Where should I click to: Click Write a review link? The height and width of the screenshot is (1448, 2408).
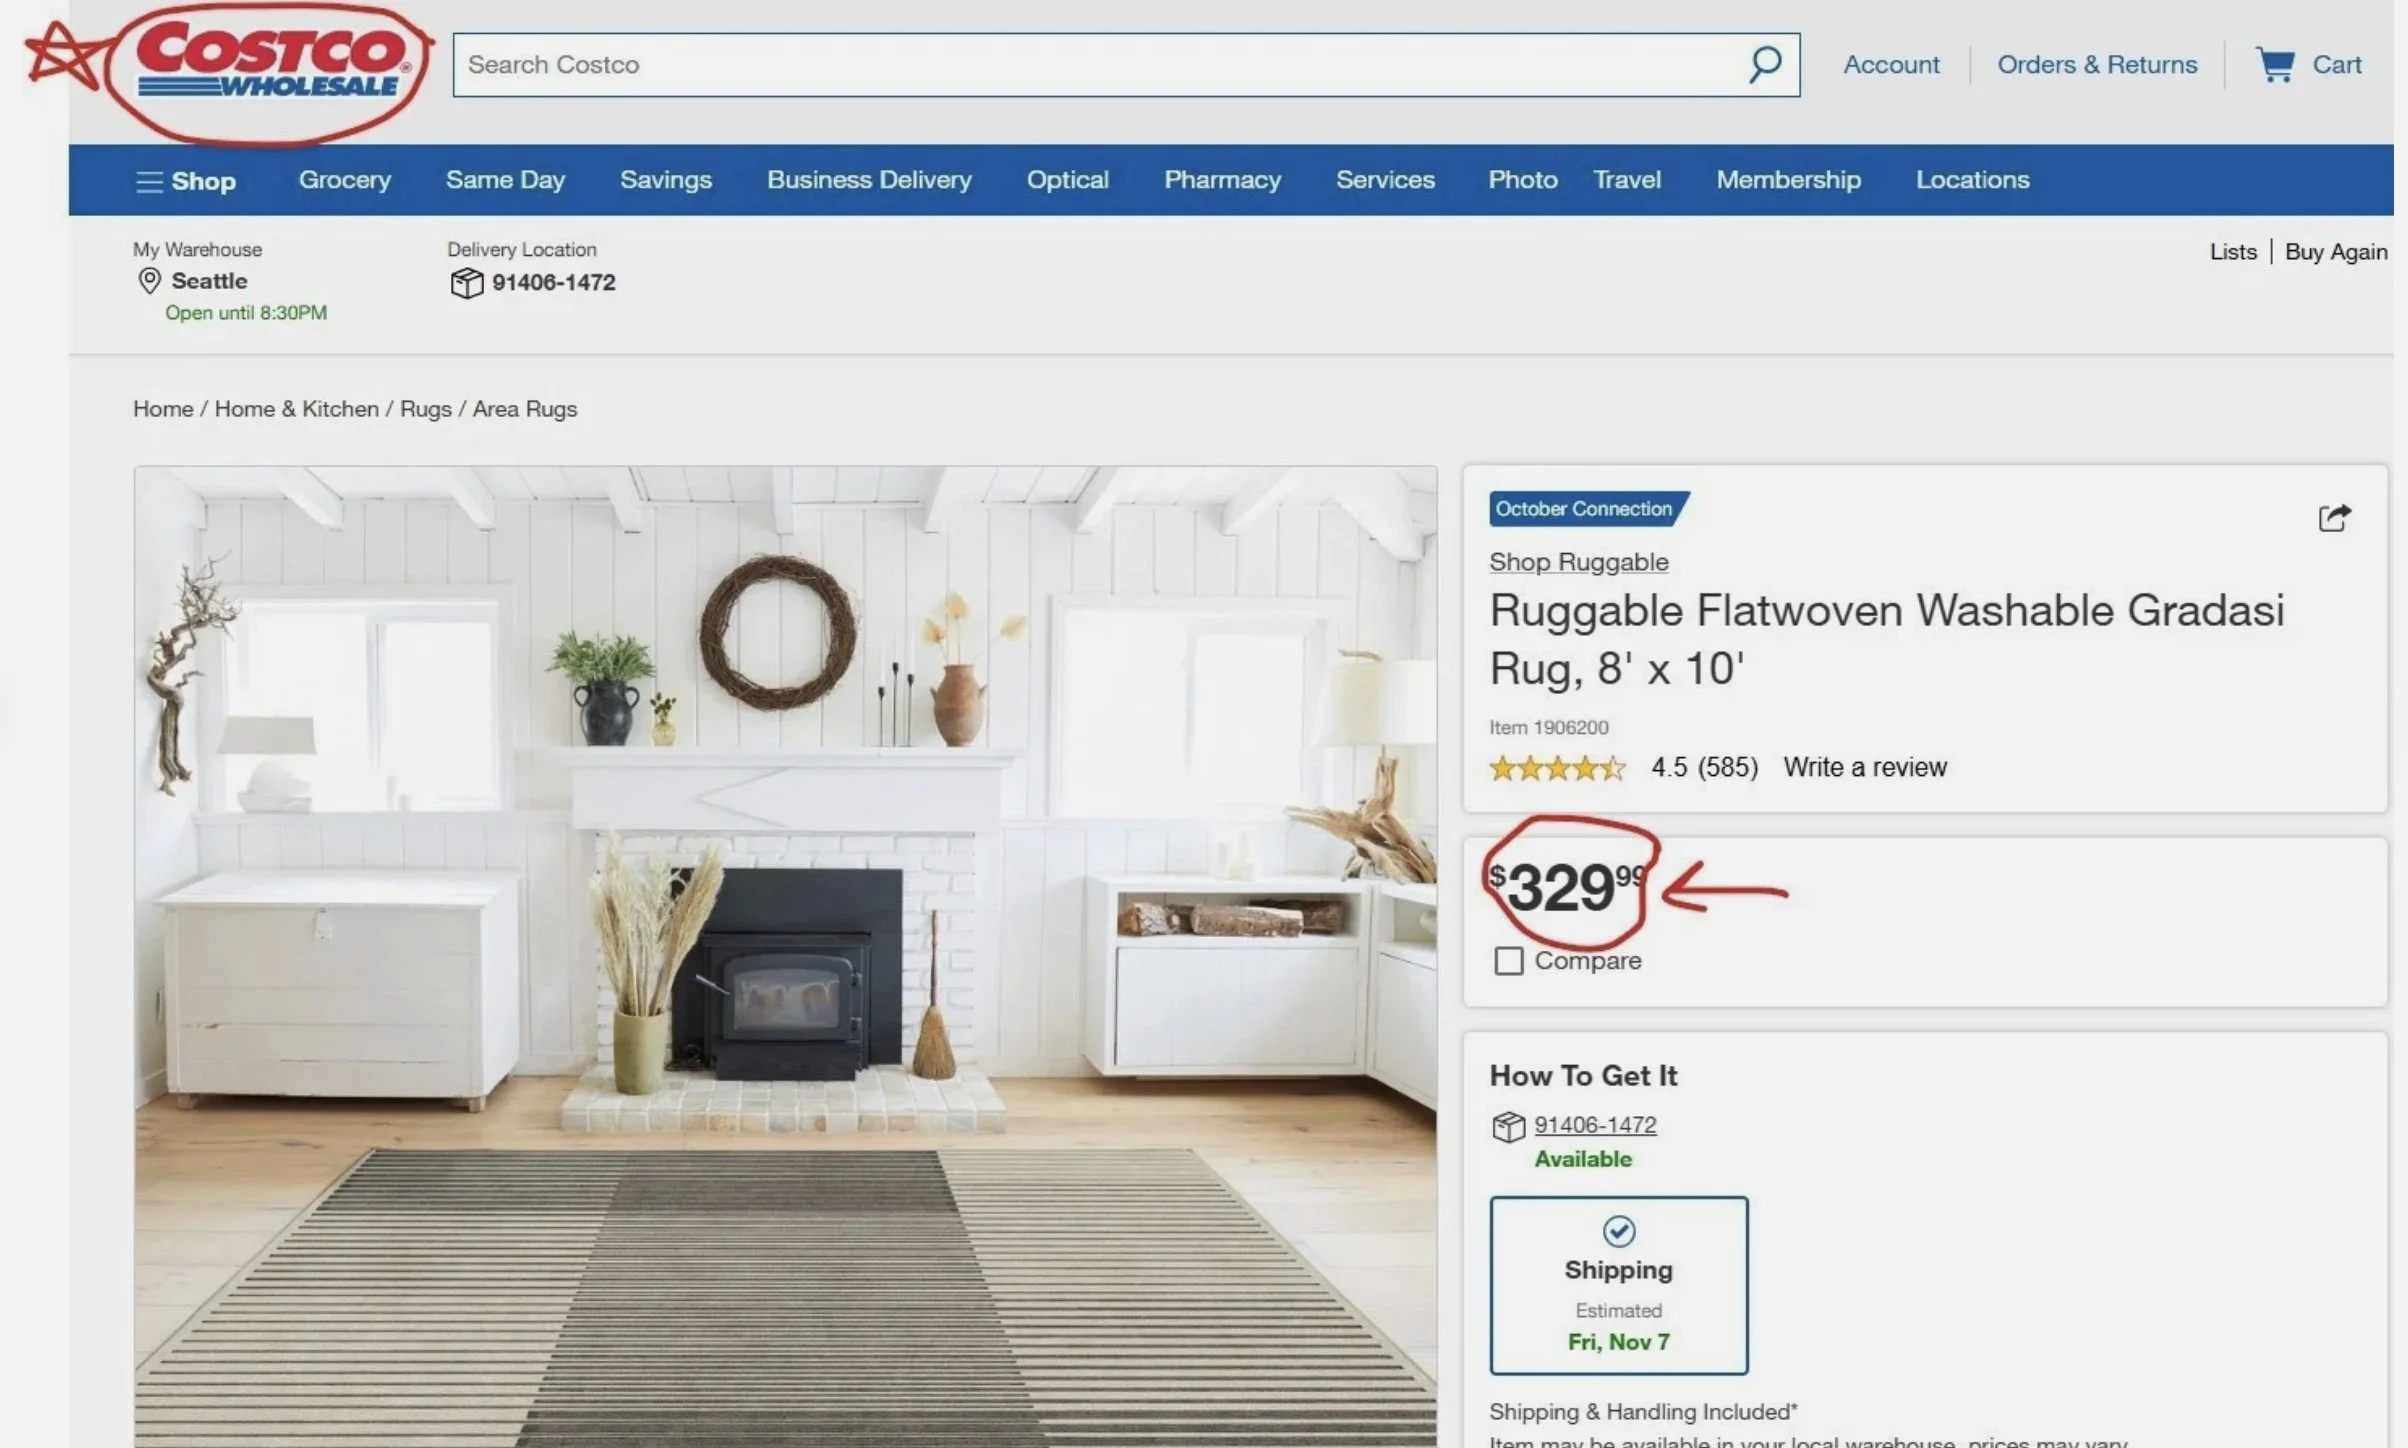1864,767
